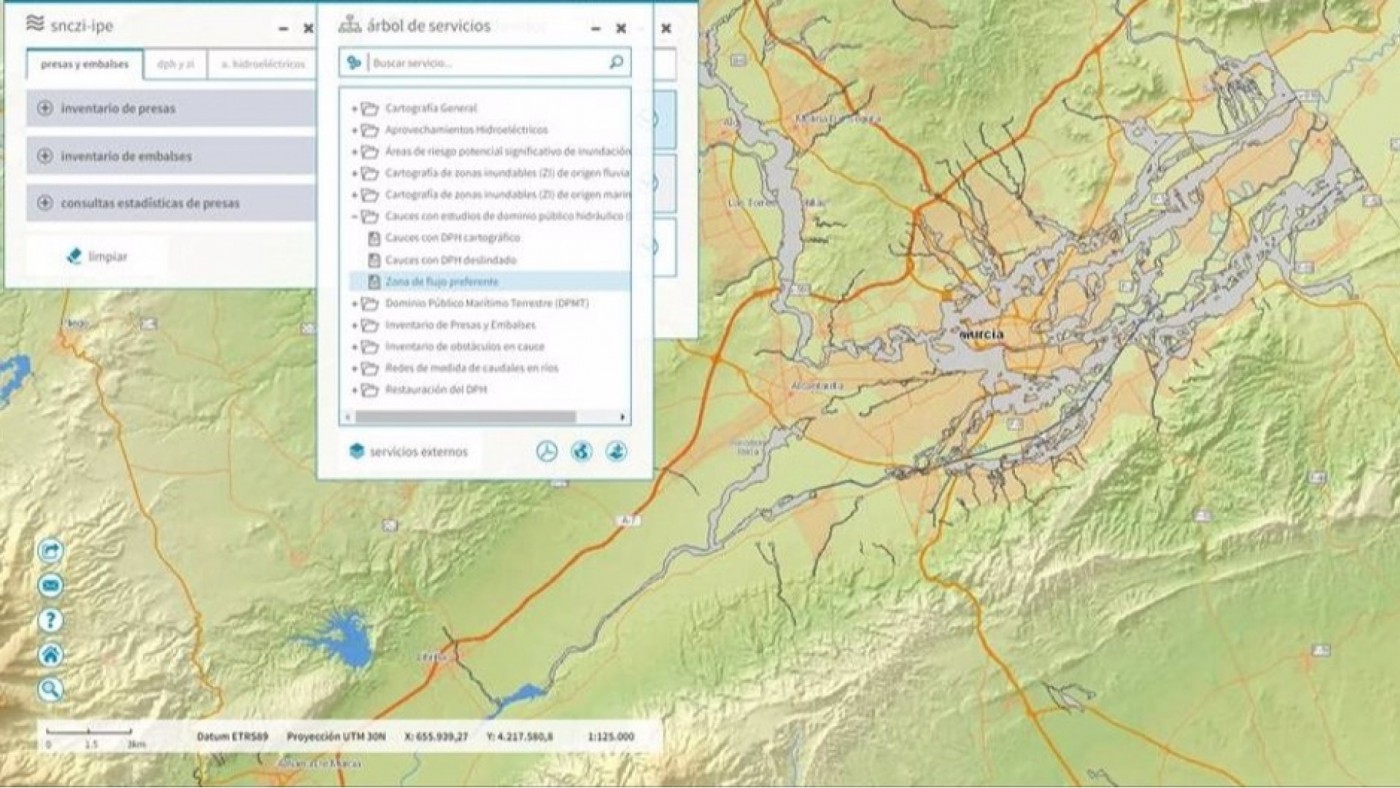Viewport: 1400px width, 788px height.
Task: Click the A-7 road shield on map
Action: point(629,519)
